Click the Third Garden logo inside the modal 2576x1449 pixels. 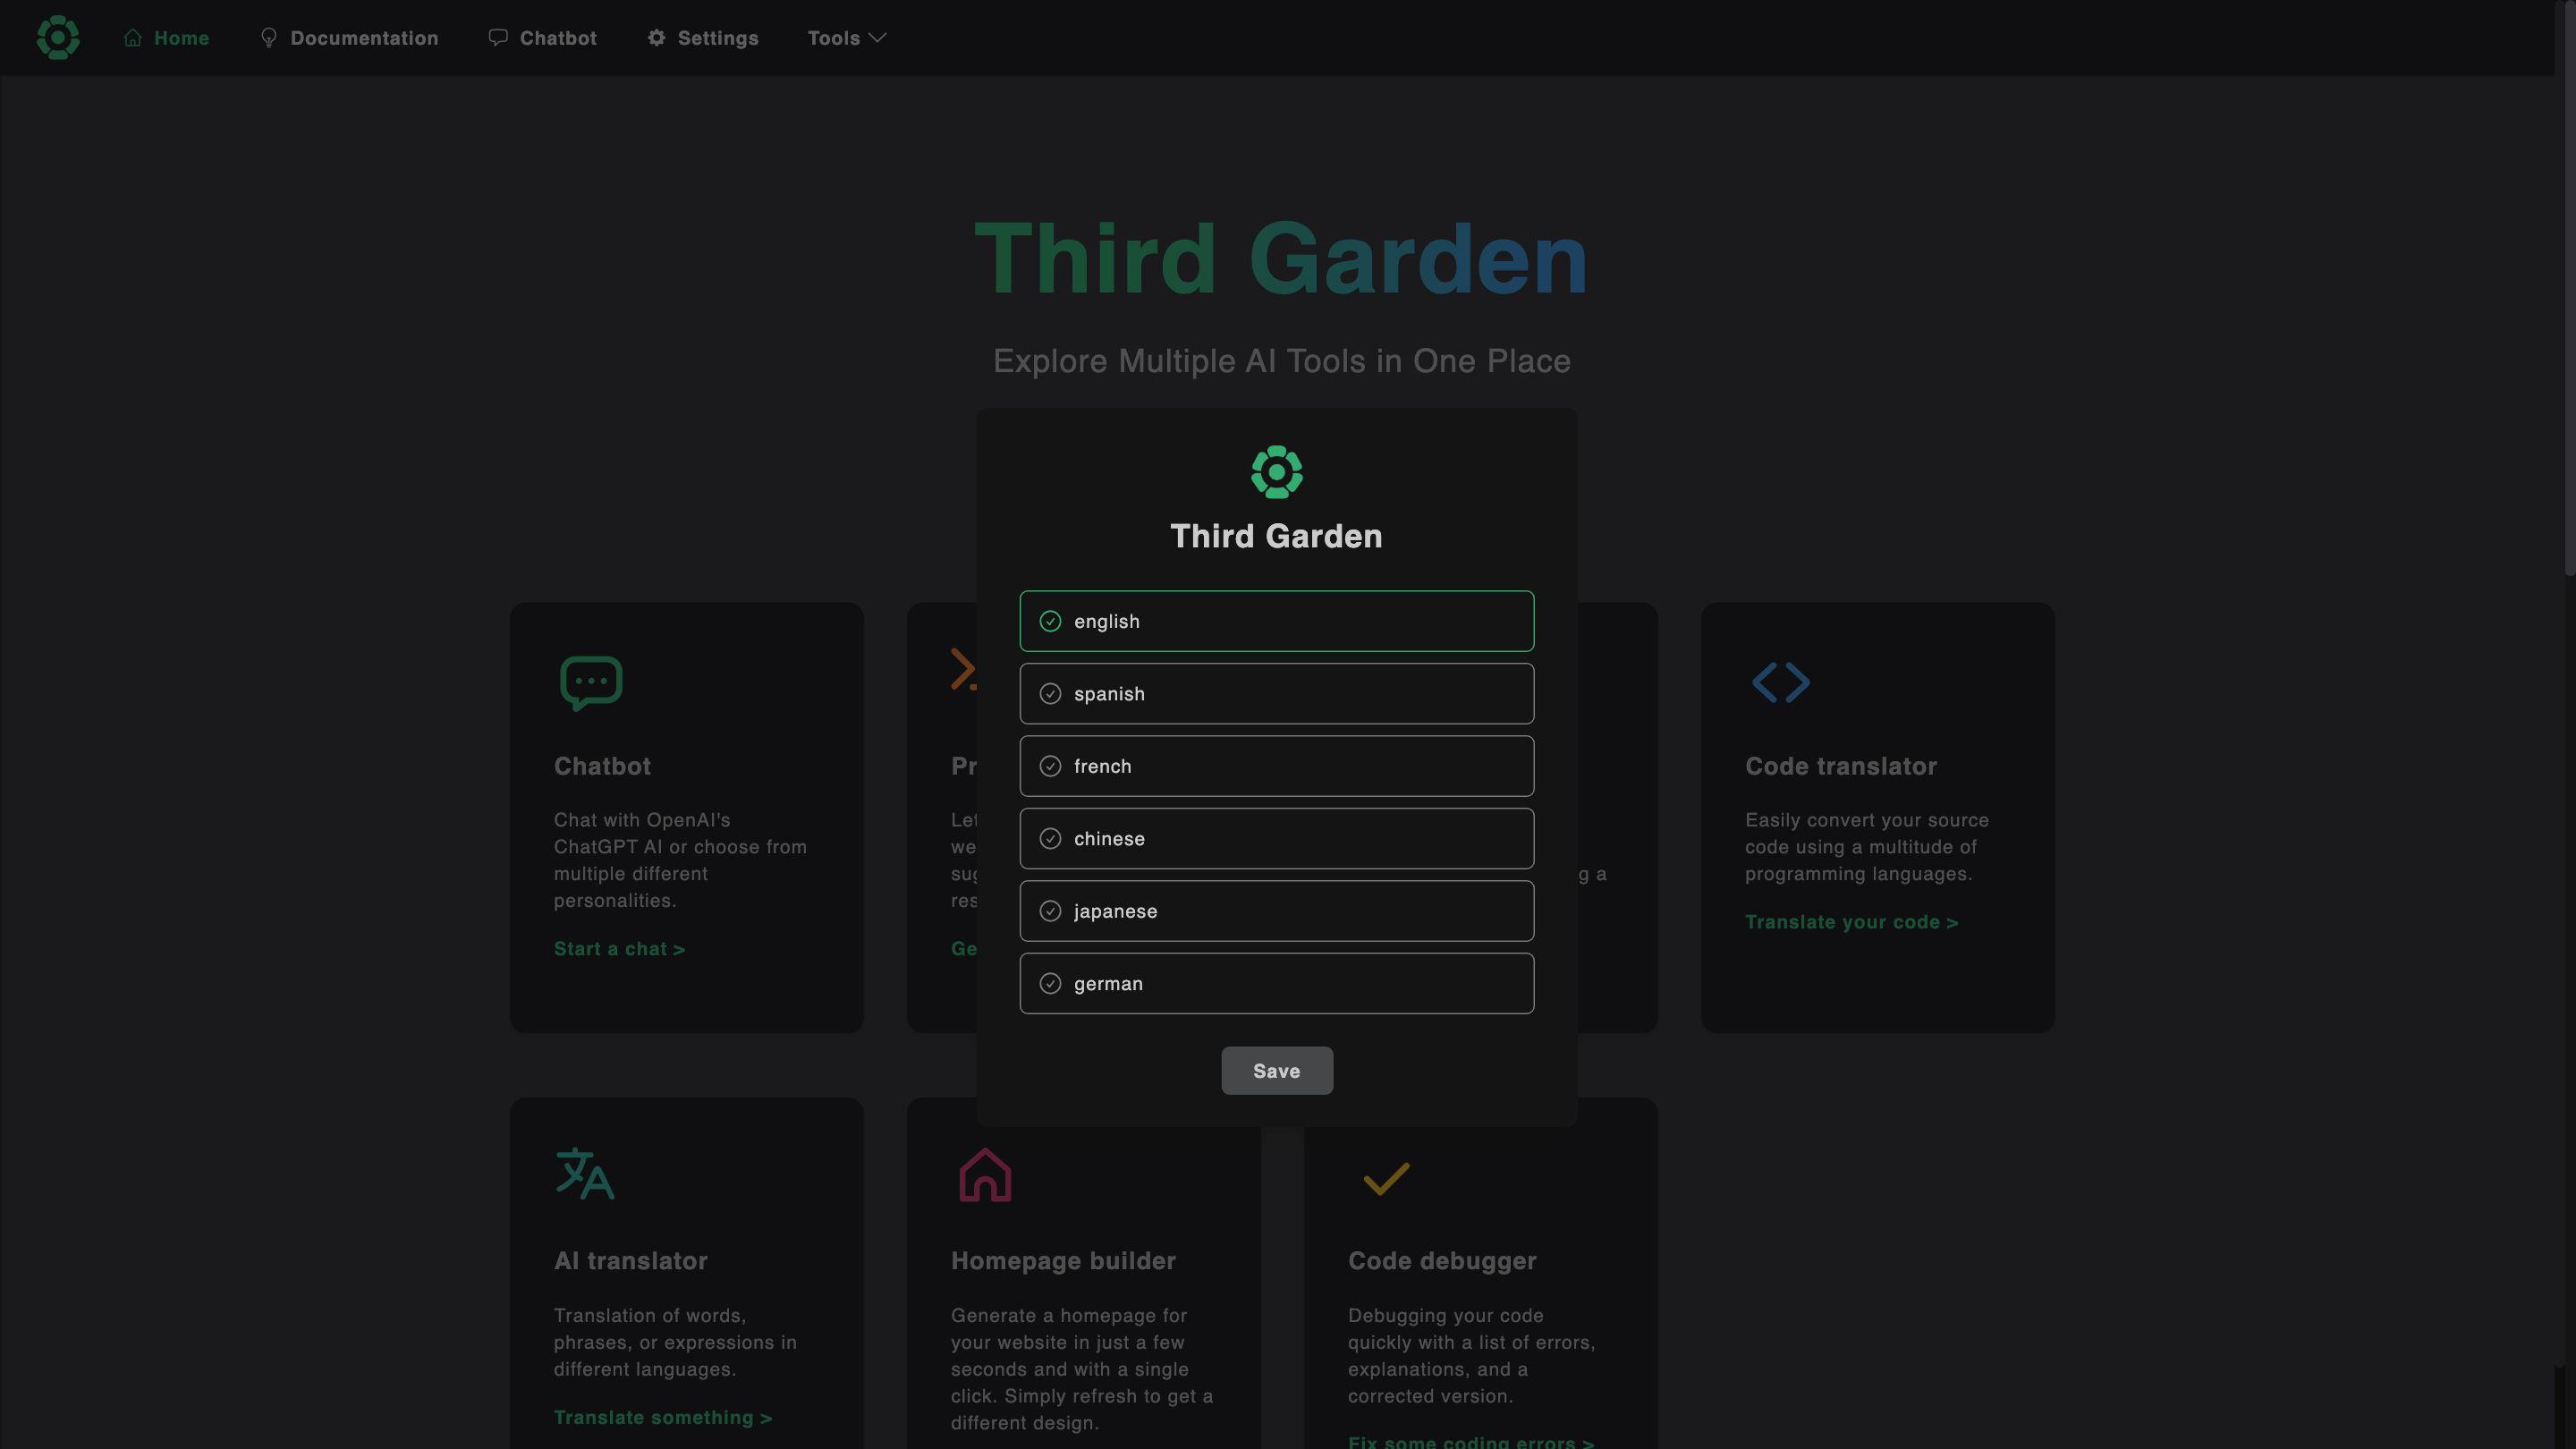1276,471
